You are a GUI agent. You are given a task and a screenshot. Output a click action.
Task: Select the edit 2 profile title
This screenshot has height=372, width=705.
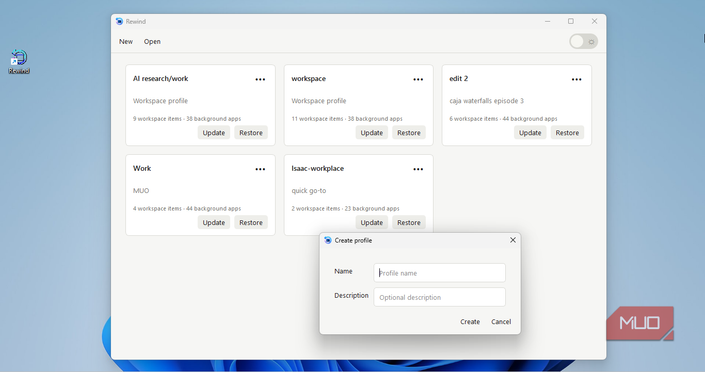pos(459,79)
